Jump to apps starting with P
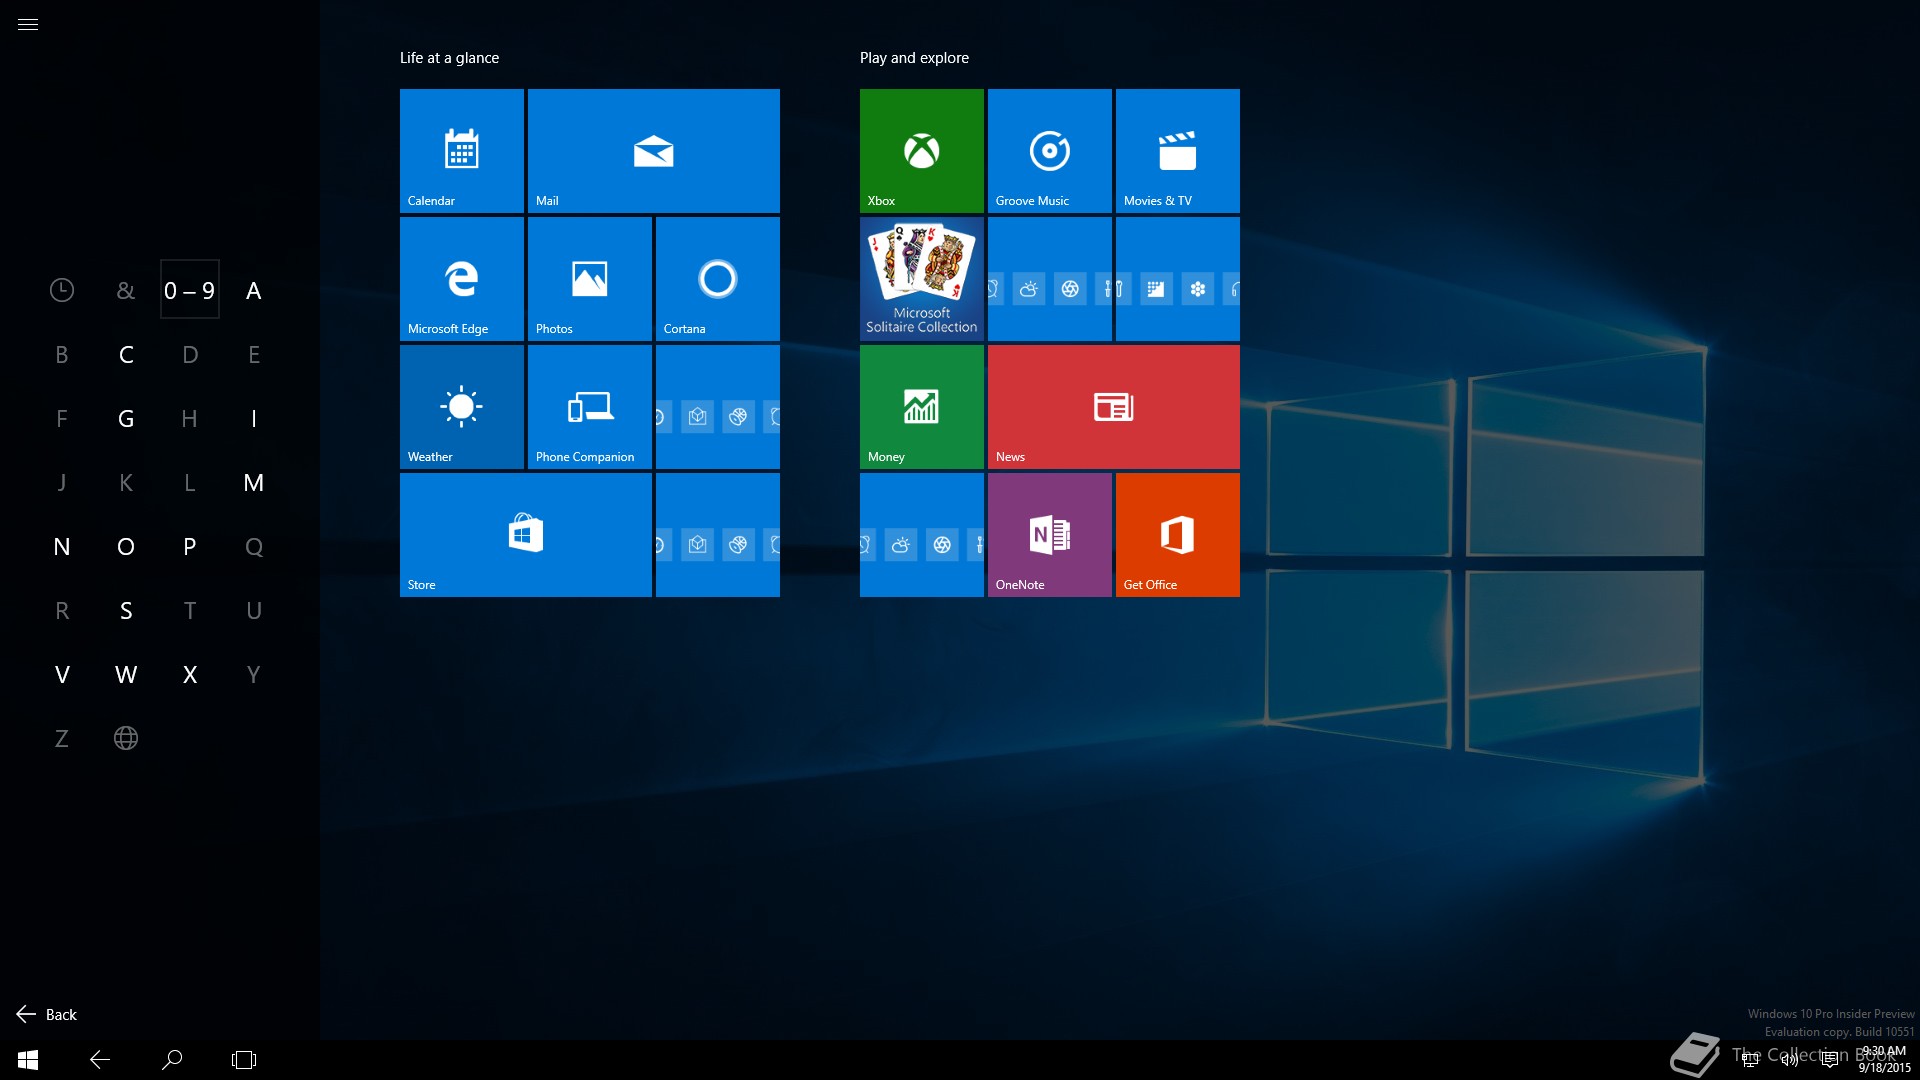The height and width of the screenshot is (1080, 1920). click(x=190, y=546)
